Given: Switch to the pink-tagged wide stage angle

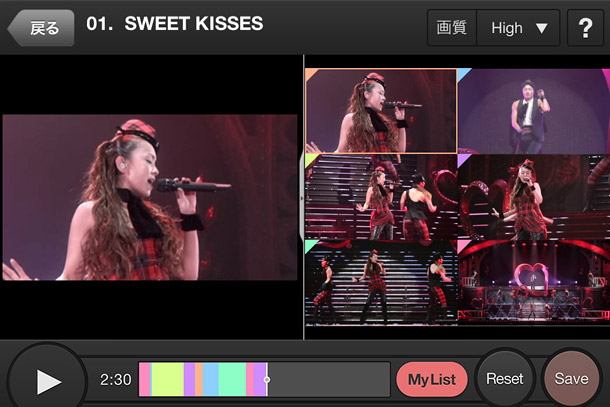Looking at the screenshot, I should [x=533, y=281].
